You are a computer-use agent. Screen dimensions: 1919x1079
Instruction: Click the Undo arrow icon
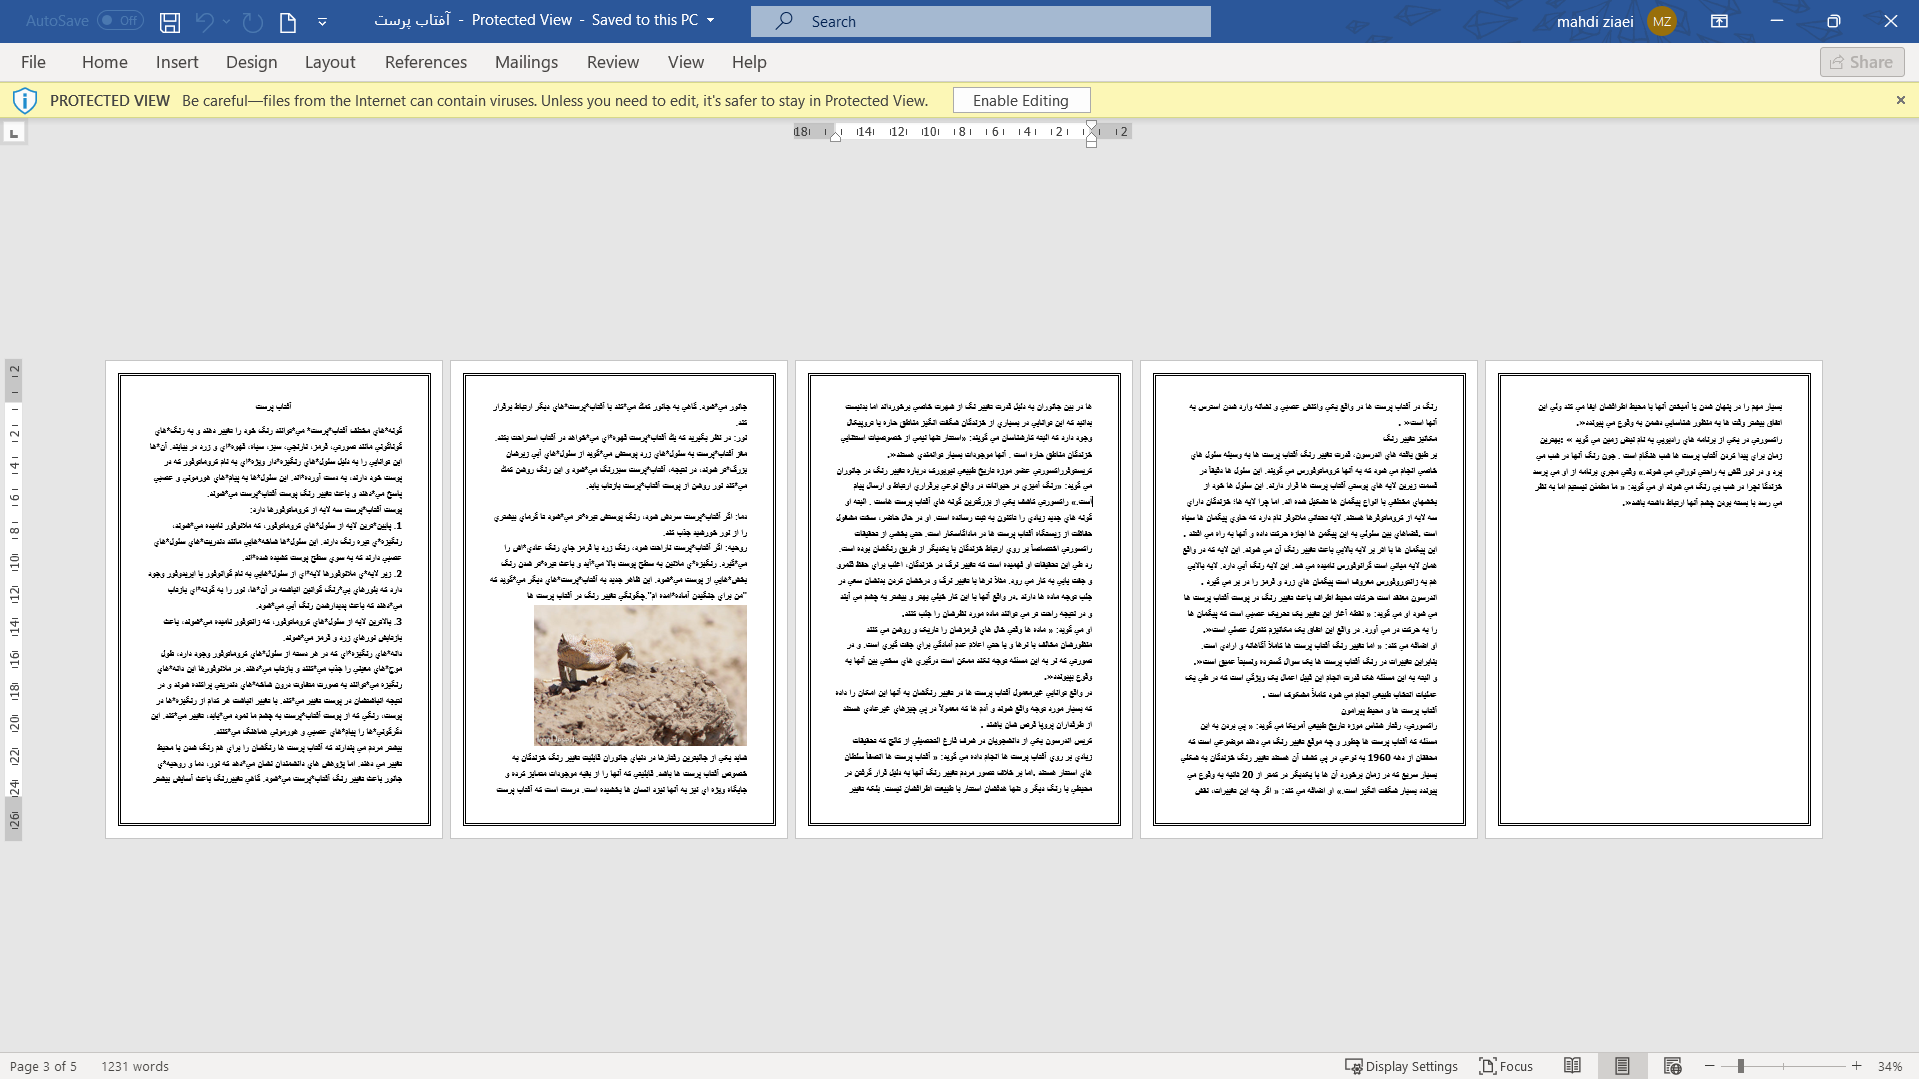click(x=204, y=21)
